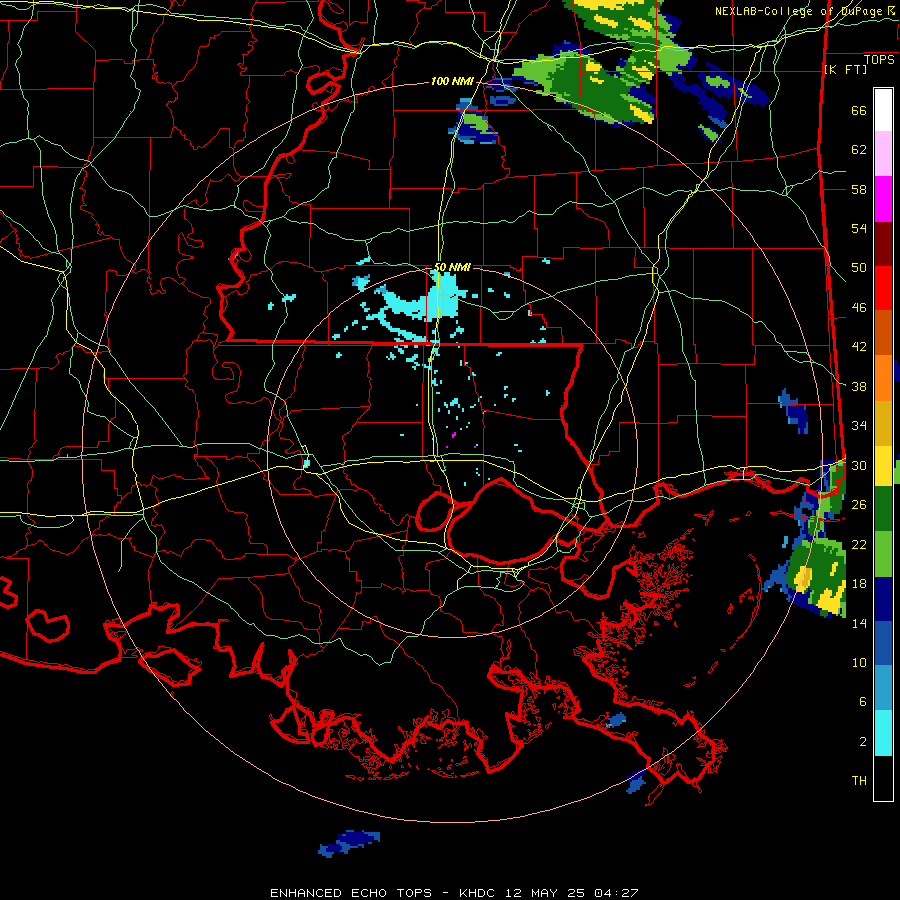
Task: Click the K FT units label
Action: (x=845, y=70)
